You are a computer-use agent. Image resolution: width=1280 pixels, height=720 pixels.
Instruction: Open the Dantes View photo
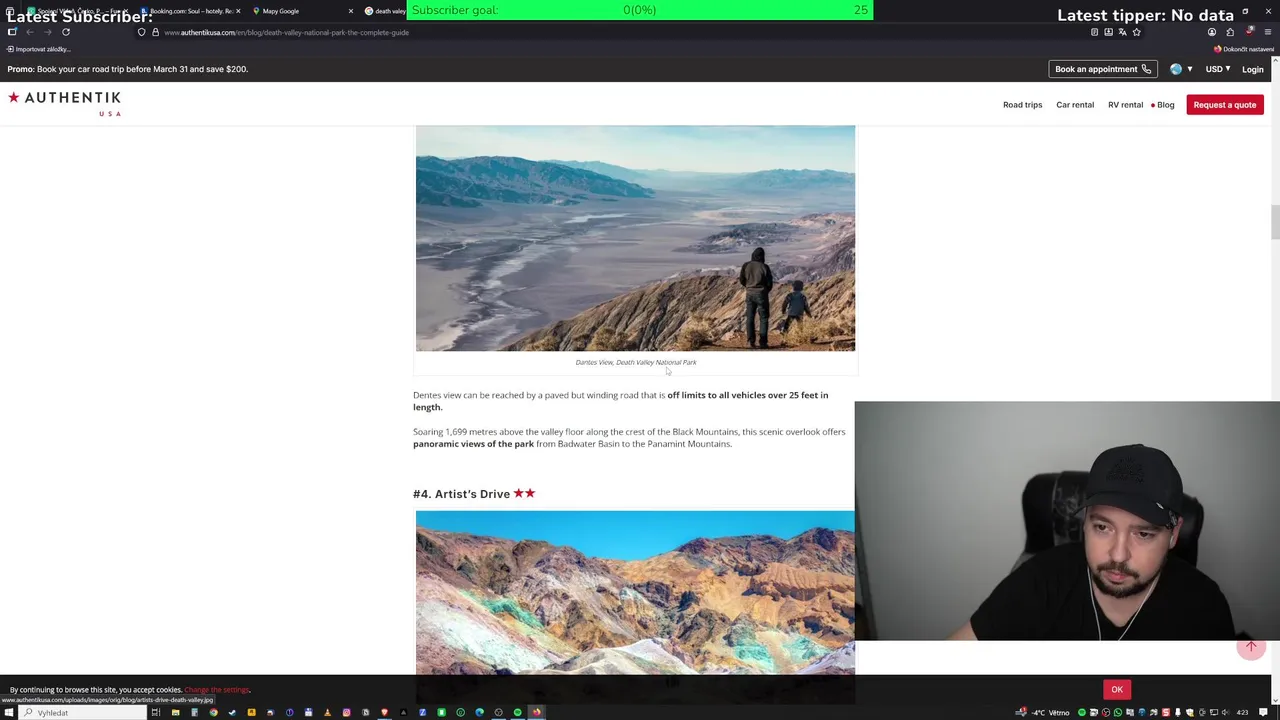point(635,238)
